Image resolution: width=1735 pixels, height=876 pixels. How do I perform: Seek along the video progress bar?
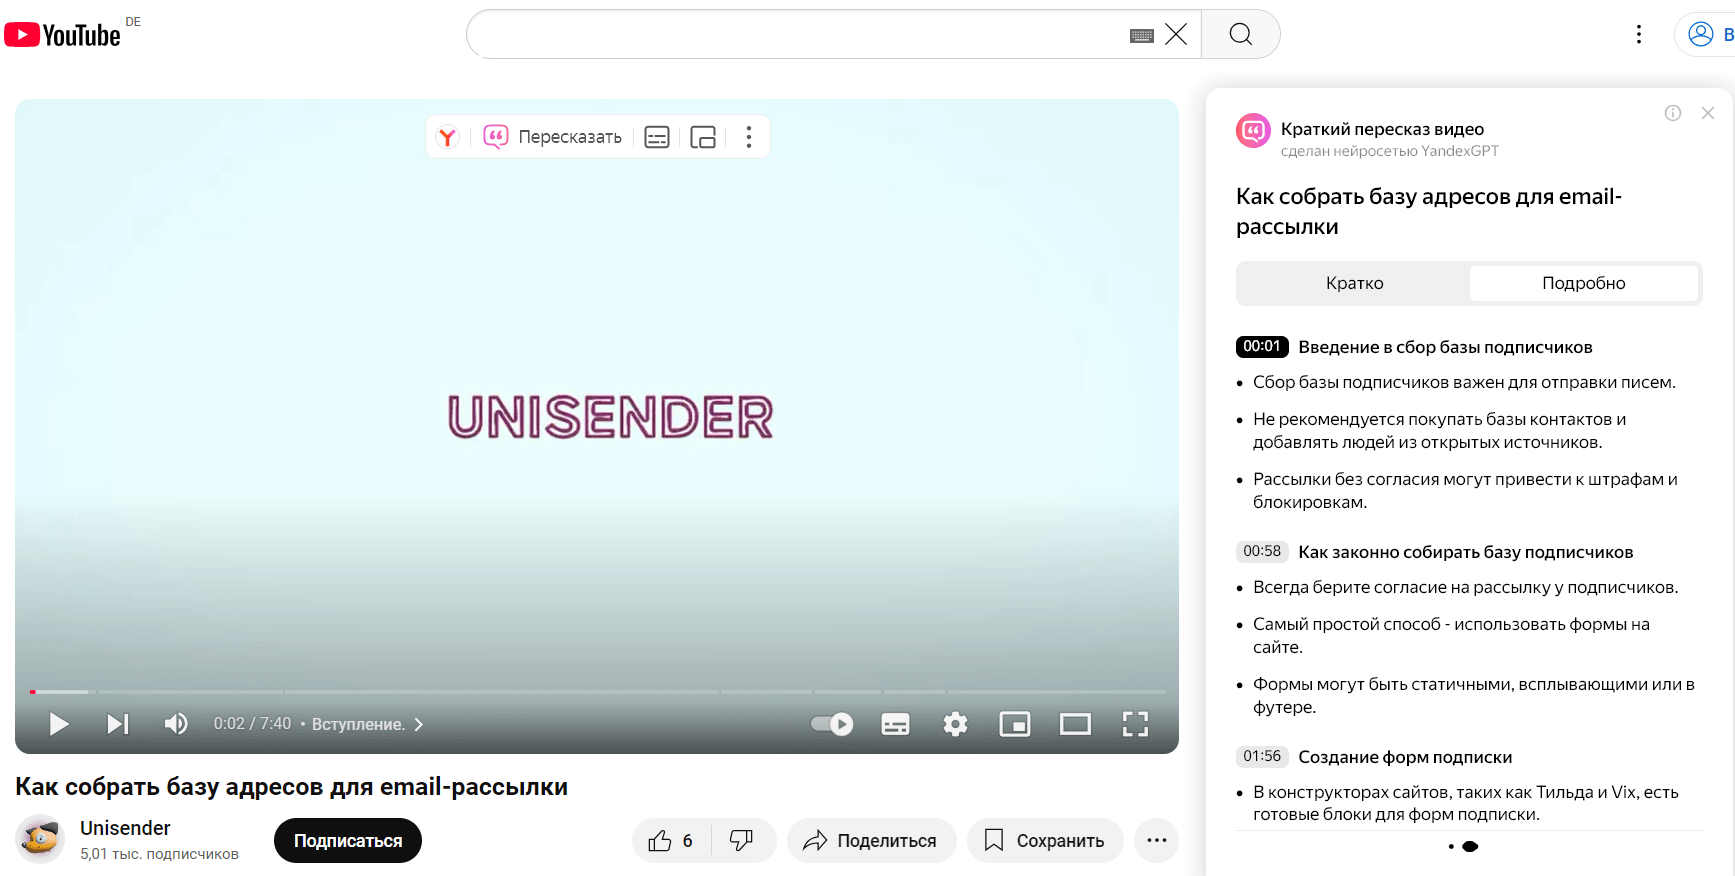(597, 691)
